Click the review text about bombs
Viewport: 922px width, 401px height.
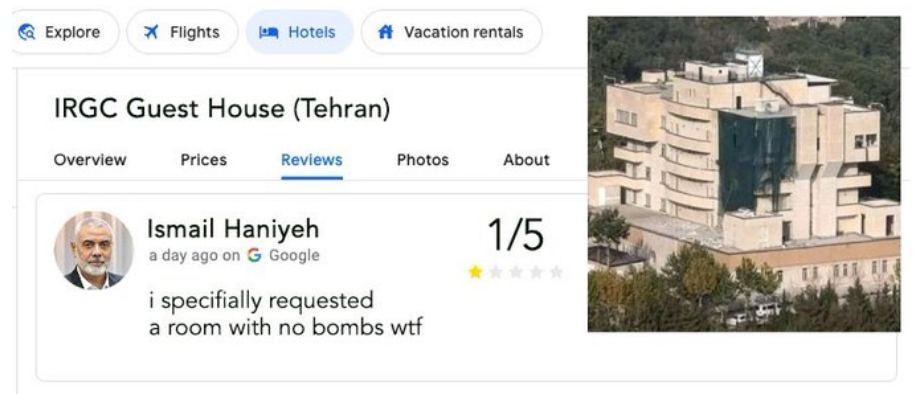pyautogui.click(x=285, y=313)
